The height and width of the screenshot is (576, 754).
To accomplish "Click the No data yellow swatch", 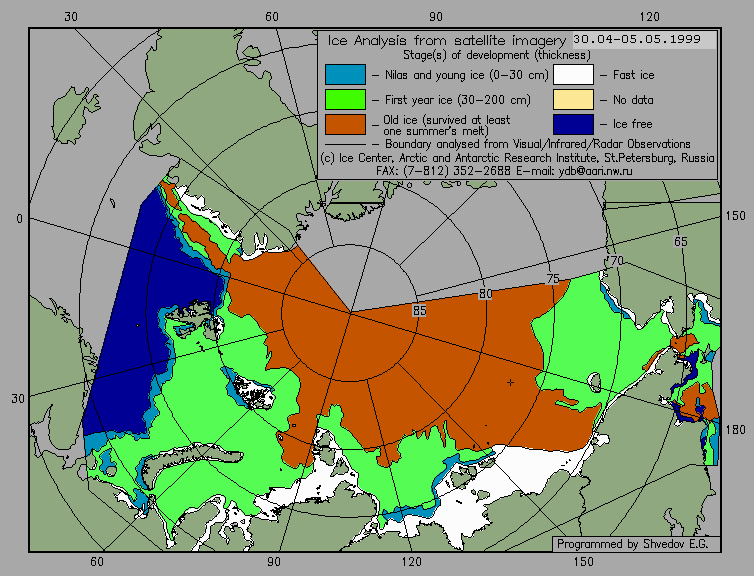I will click(x=573, y=100).
